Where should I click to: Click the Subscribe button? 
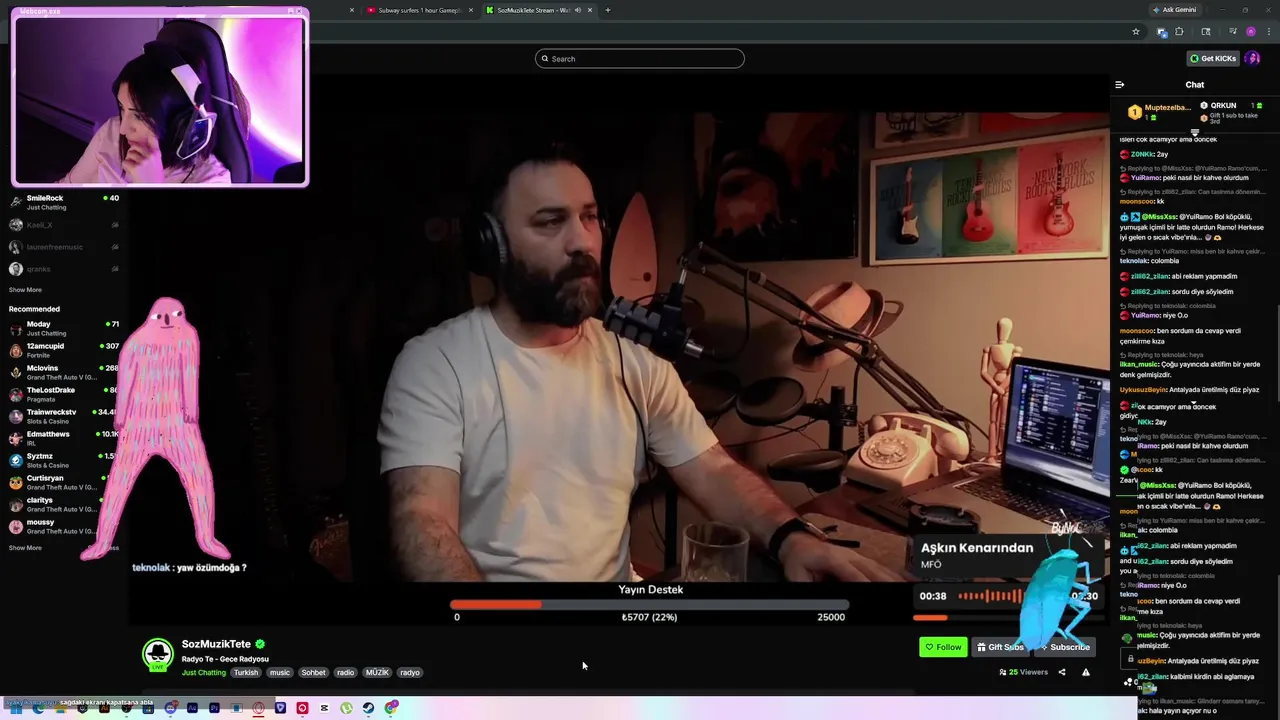coord(1065,647)
